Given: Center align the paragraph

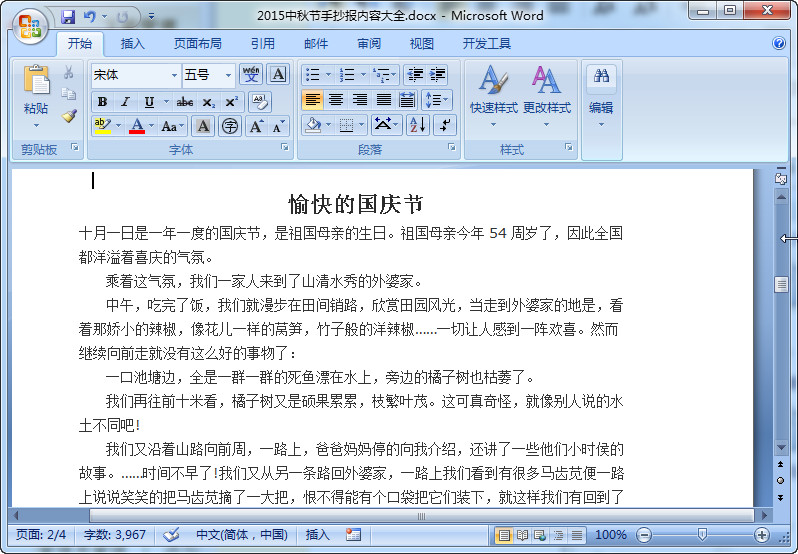Looking at the screenshot, I should 336,100.
